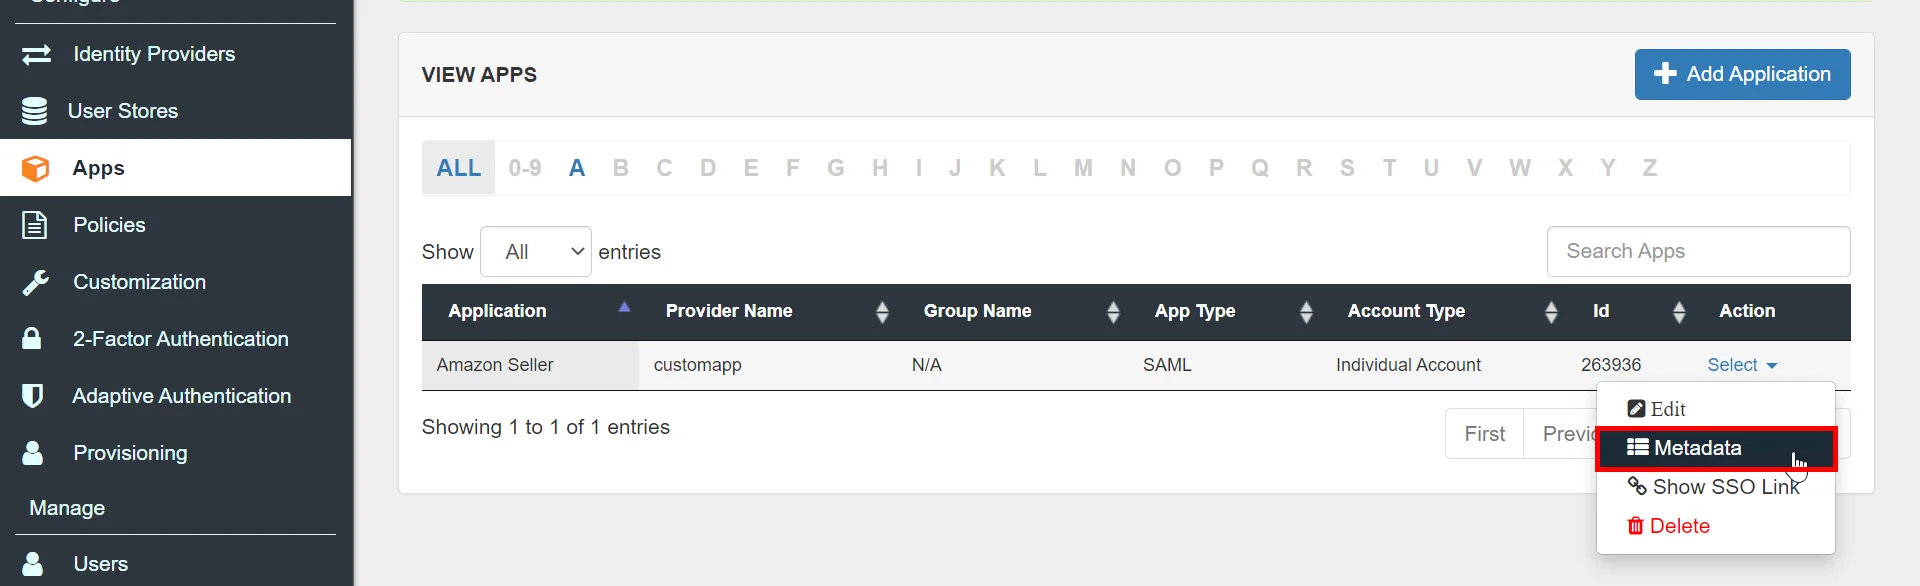Expand the Select action dropdown
1920x586 pixels.
[1741, 365]
